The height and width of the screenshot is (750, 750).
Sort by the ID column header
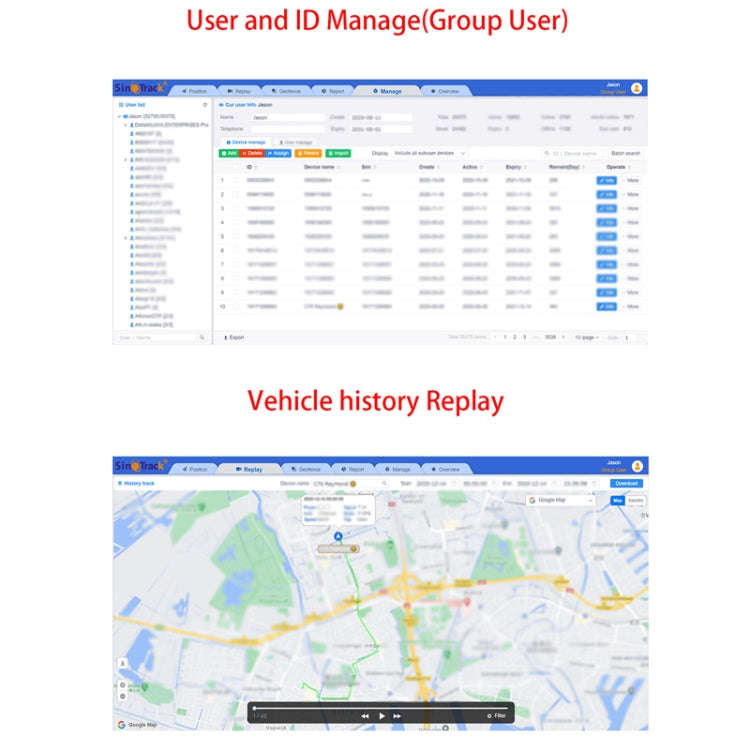click(x=252, y=167)
